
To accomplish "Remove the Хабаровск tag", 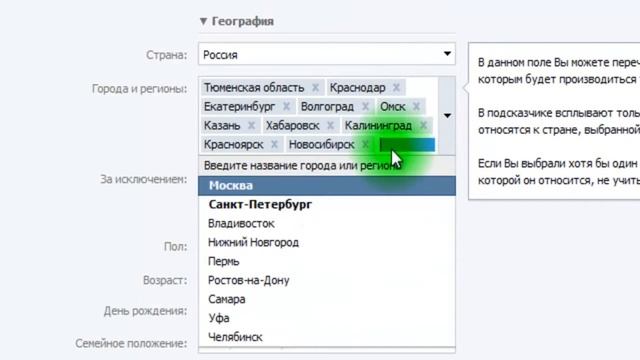I will [330, 126].
